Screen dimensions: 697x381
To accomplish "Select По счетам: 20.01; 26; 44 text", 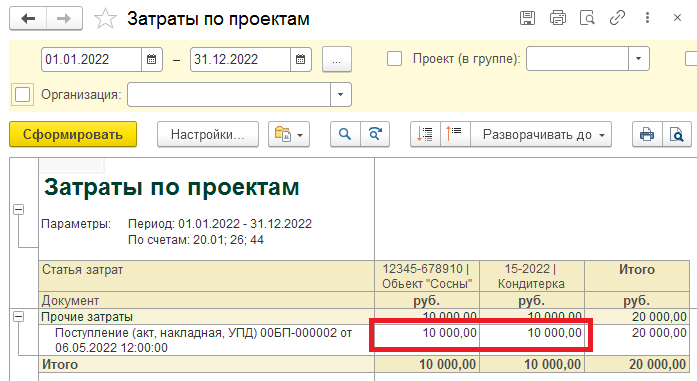I will [x=196, y=240].
